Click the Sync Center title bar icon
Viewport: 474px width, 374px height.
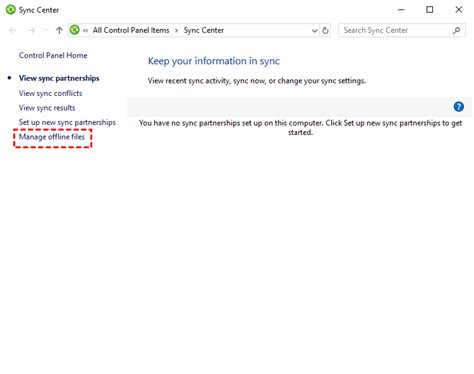pyautogui.click(x=11, y=10)
